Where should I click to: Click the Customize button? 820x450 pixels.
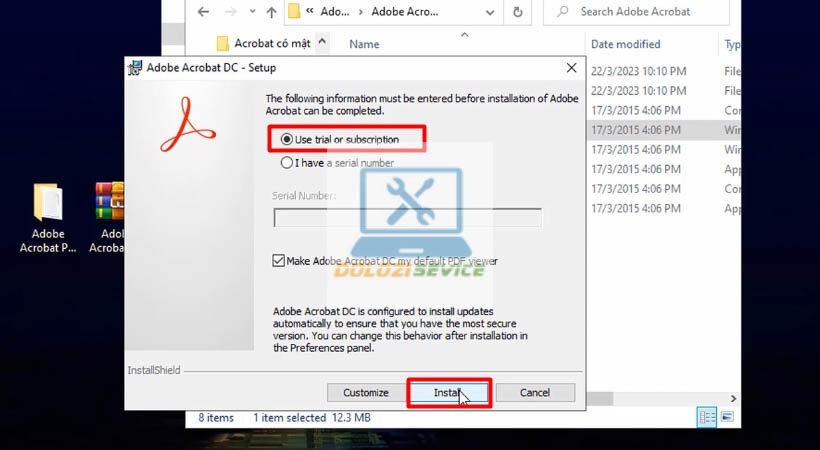point(366,392)
